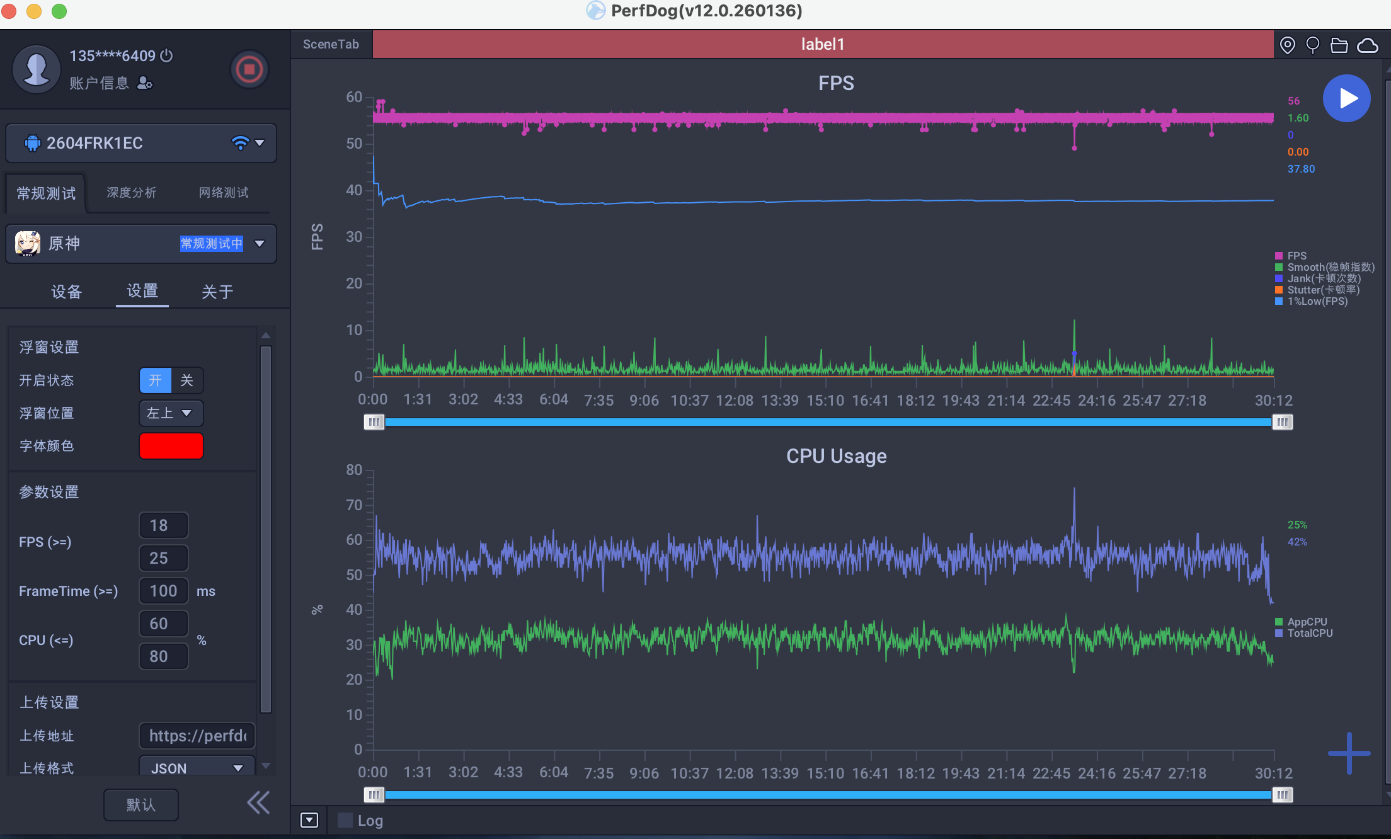Click the logout power icon beside account
Screen dimensions: 1391x839
click(167, 56)
